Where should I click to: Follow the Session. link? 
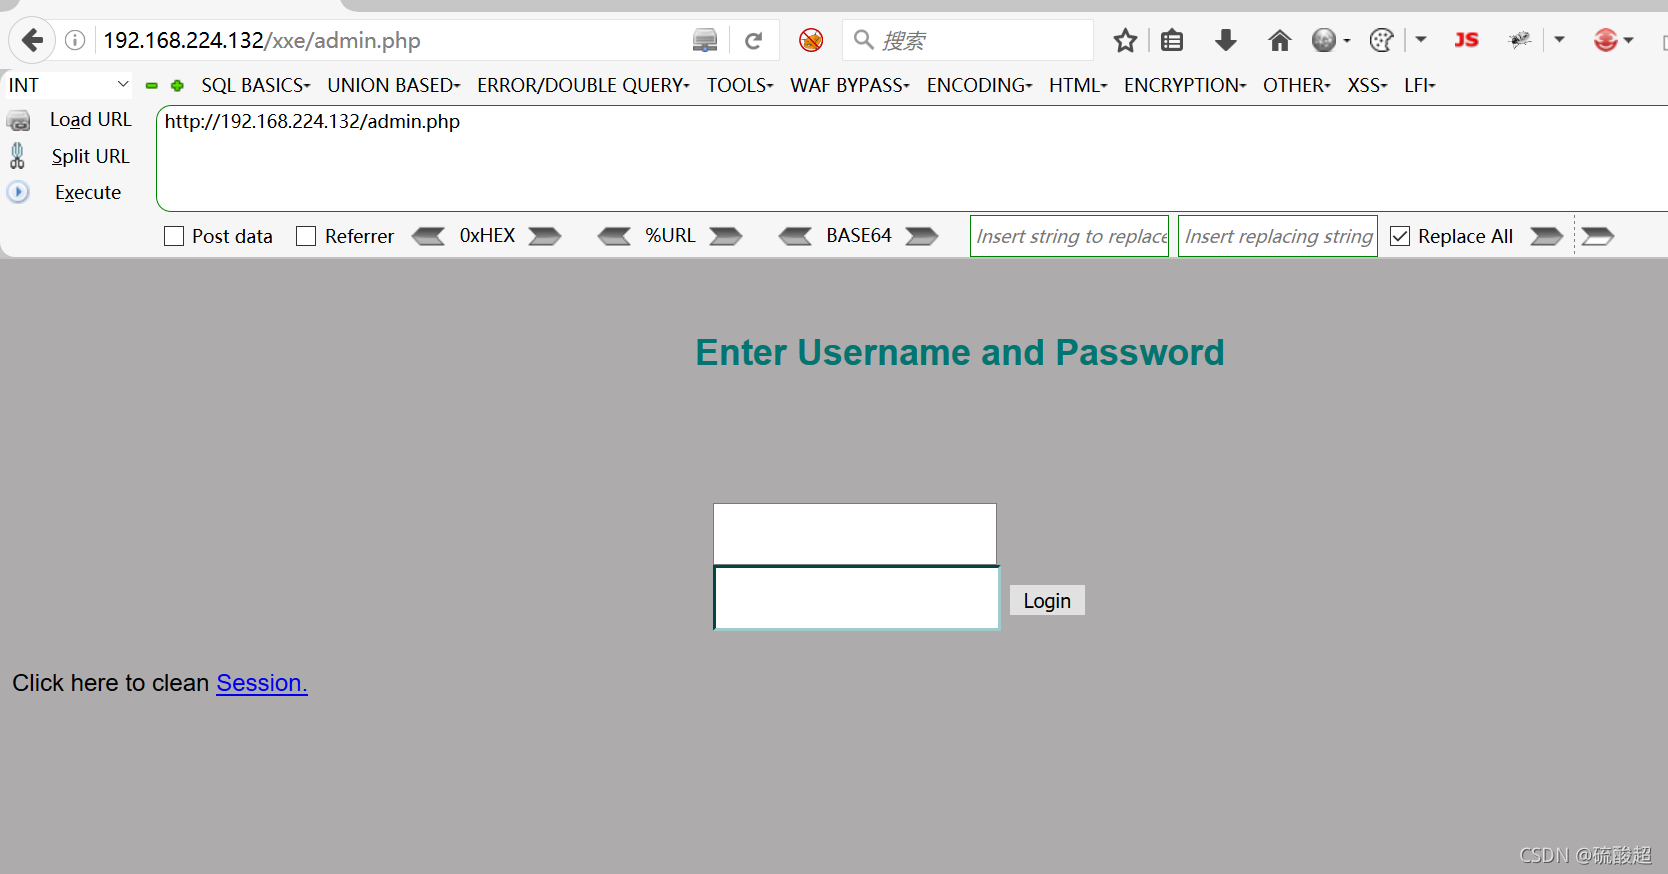262,683
